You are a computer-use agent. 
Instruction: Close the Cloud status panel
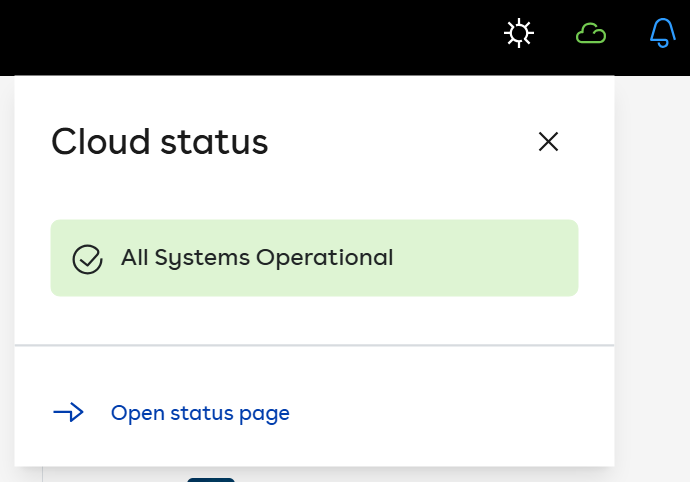pos(548,142)
